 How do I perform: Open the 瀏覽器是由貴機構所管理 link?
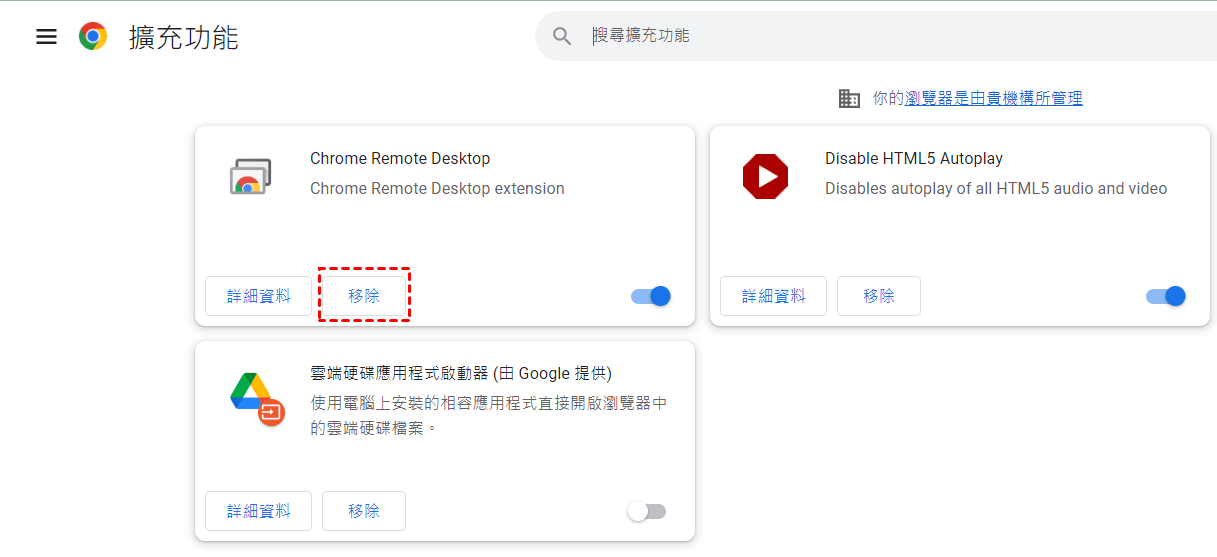click(993, 98)
